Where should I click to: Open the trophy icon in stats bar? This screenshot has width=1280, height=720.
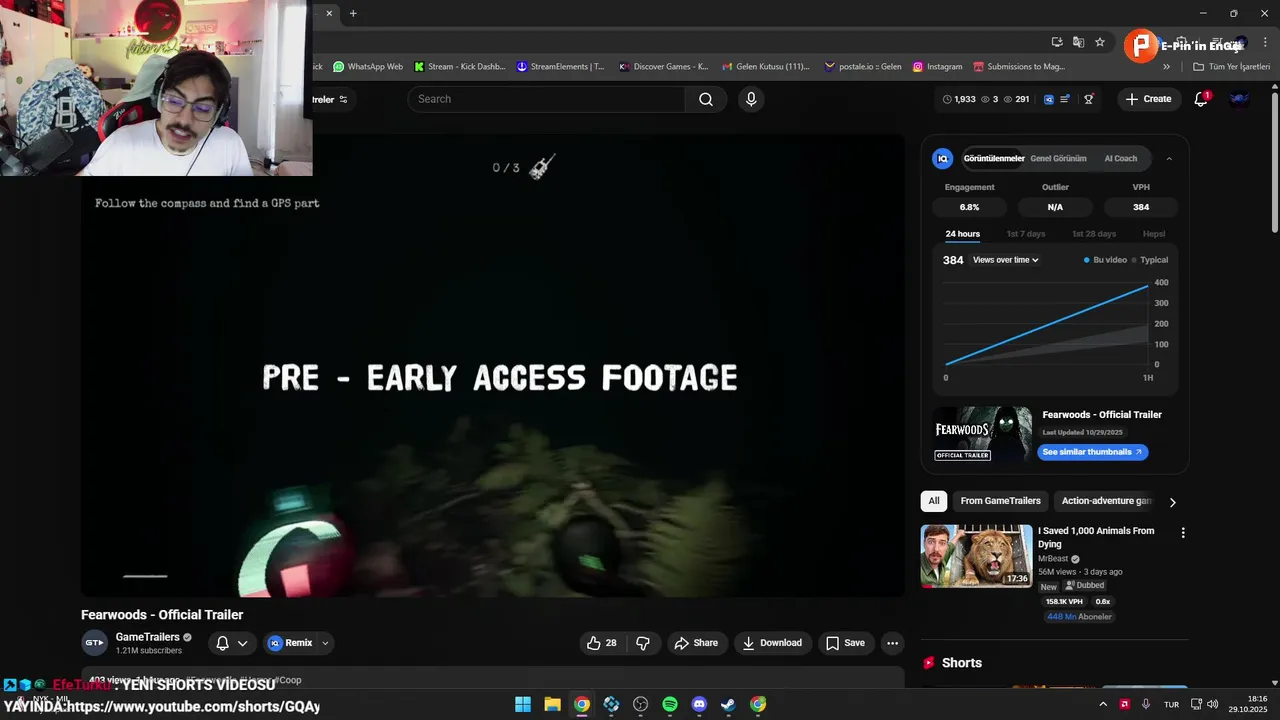click(1089, 99)
